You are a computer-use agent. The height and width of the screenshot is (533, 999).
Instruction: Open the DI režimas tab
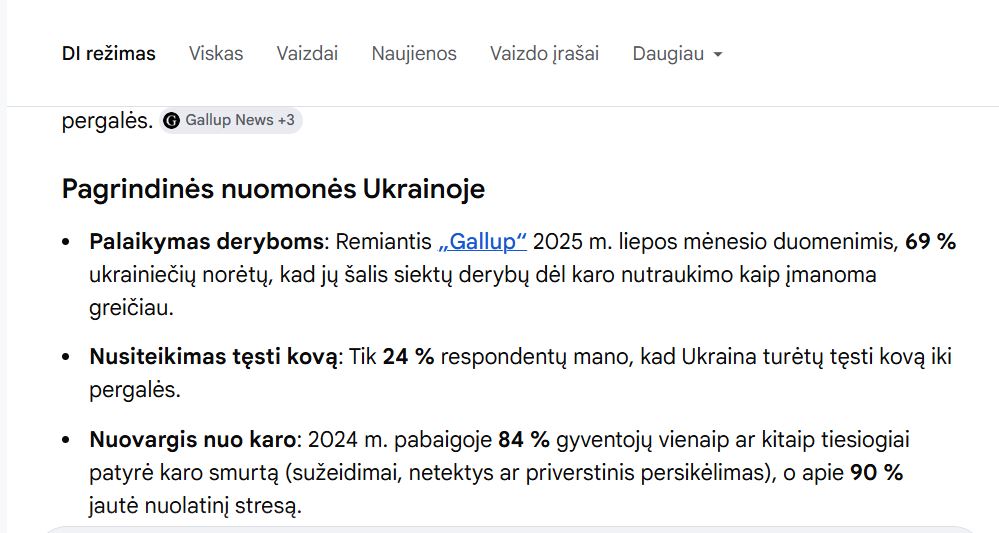tap(108, 54)
